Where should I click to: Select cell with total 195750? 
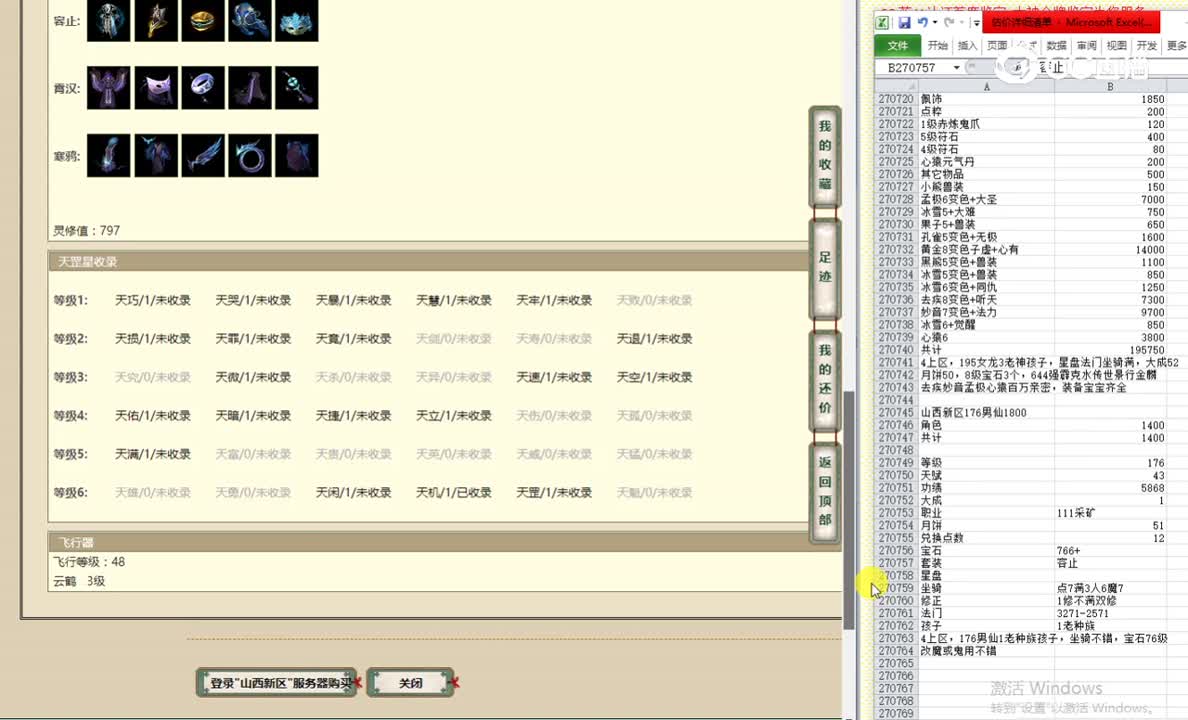click(1110, 350)
